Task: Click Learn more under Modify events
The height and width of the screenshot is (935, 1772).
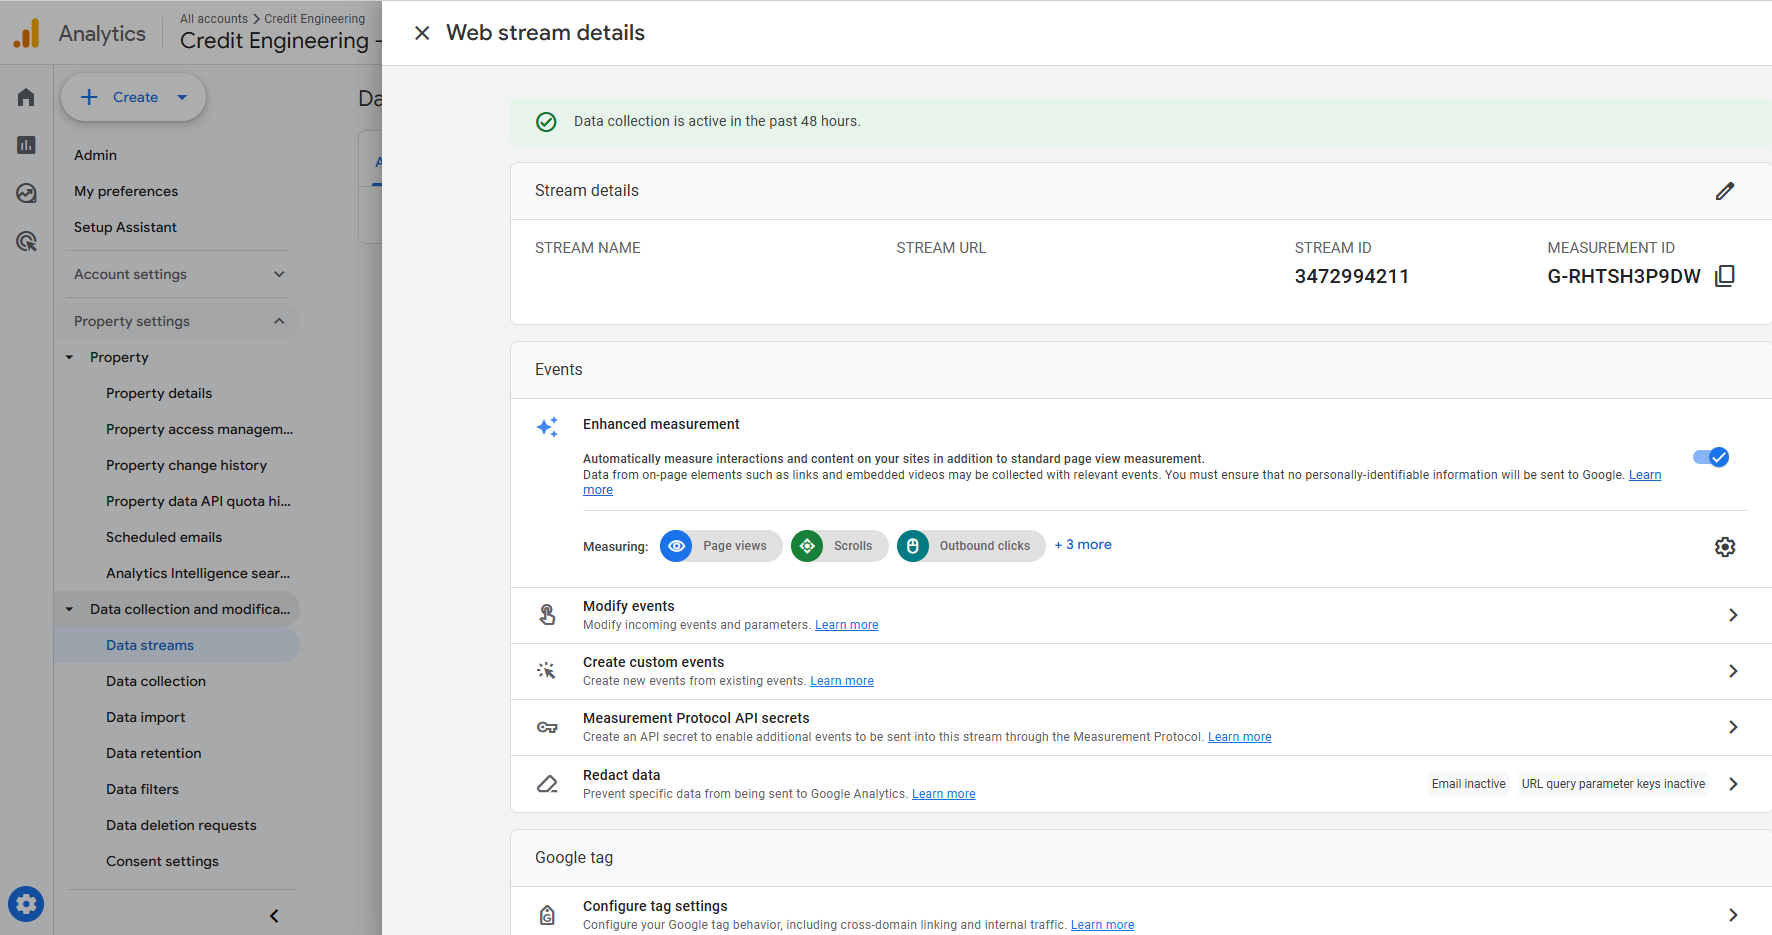Action: click(x=847, y=625)
